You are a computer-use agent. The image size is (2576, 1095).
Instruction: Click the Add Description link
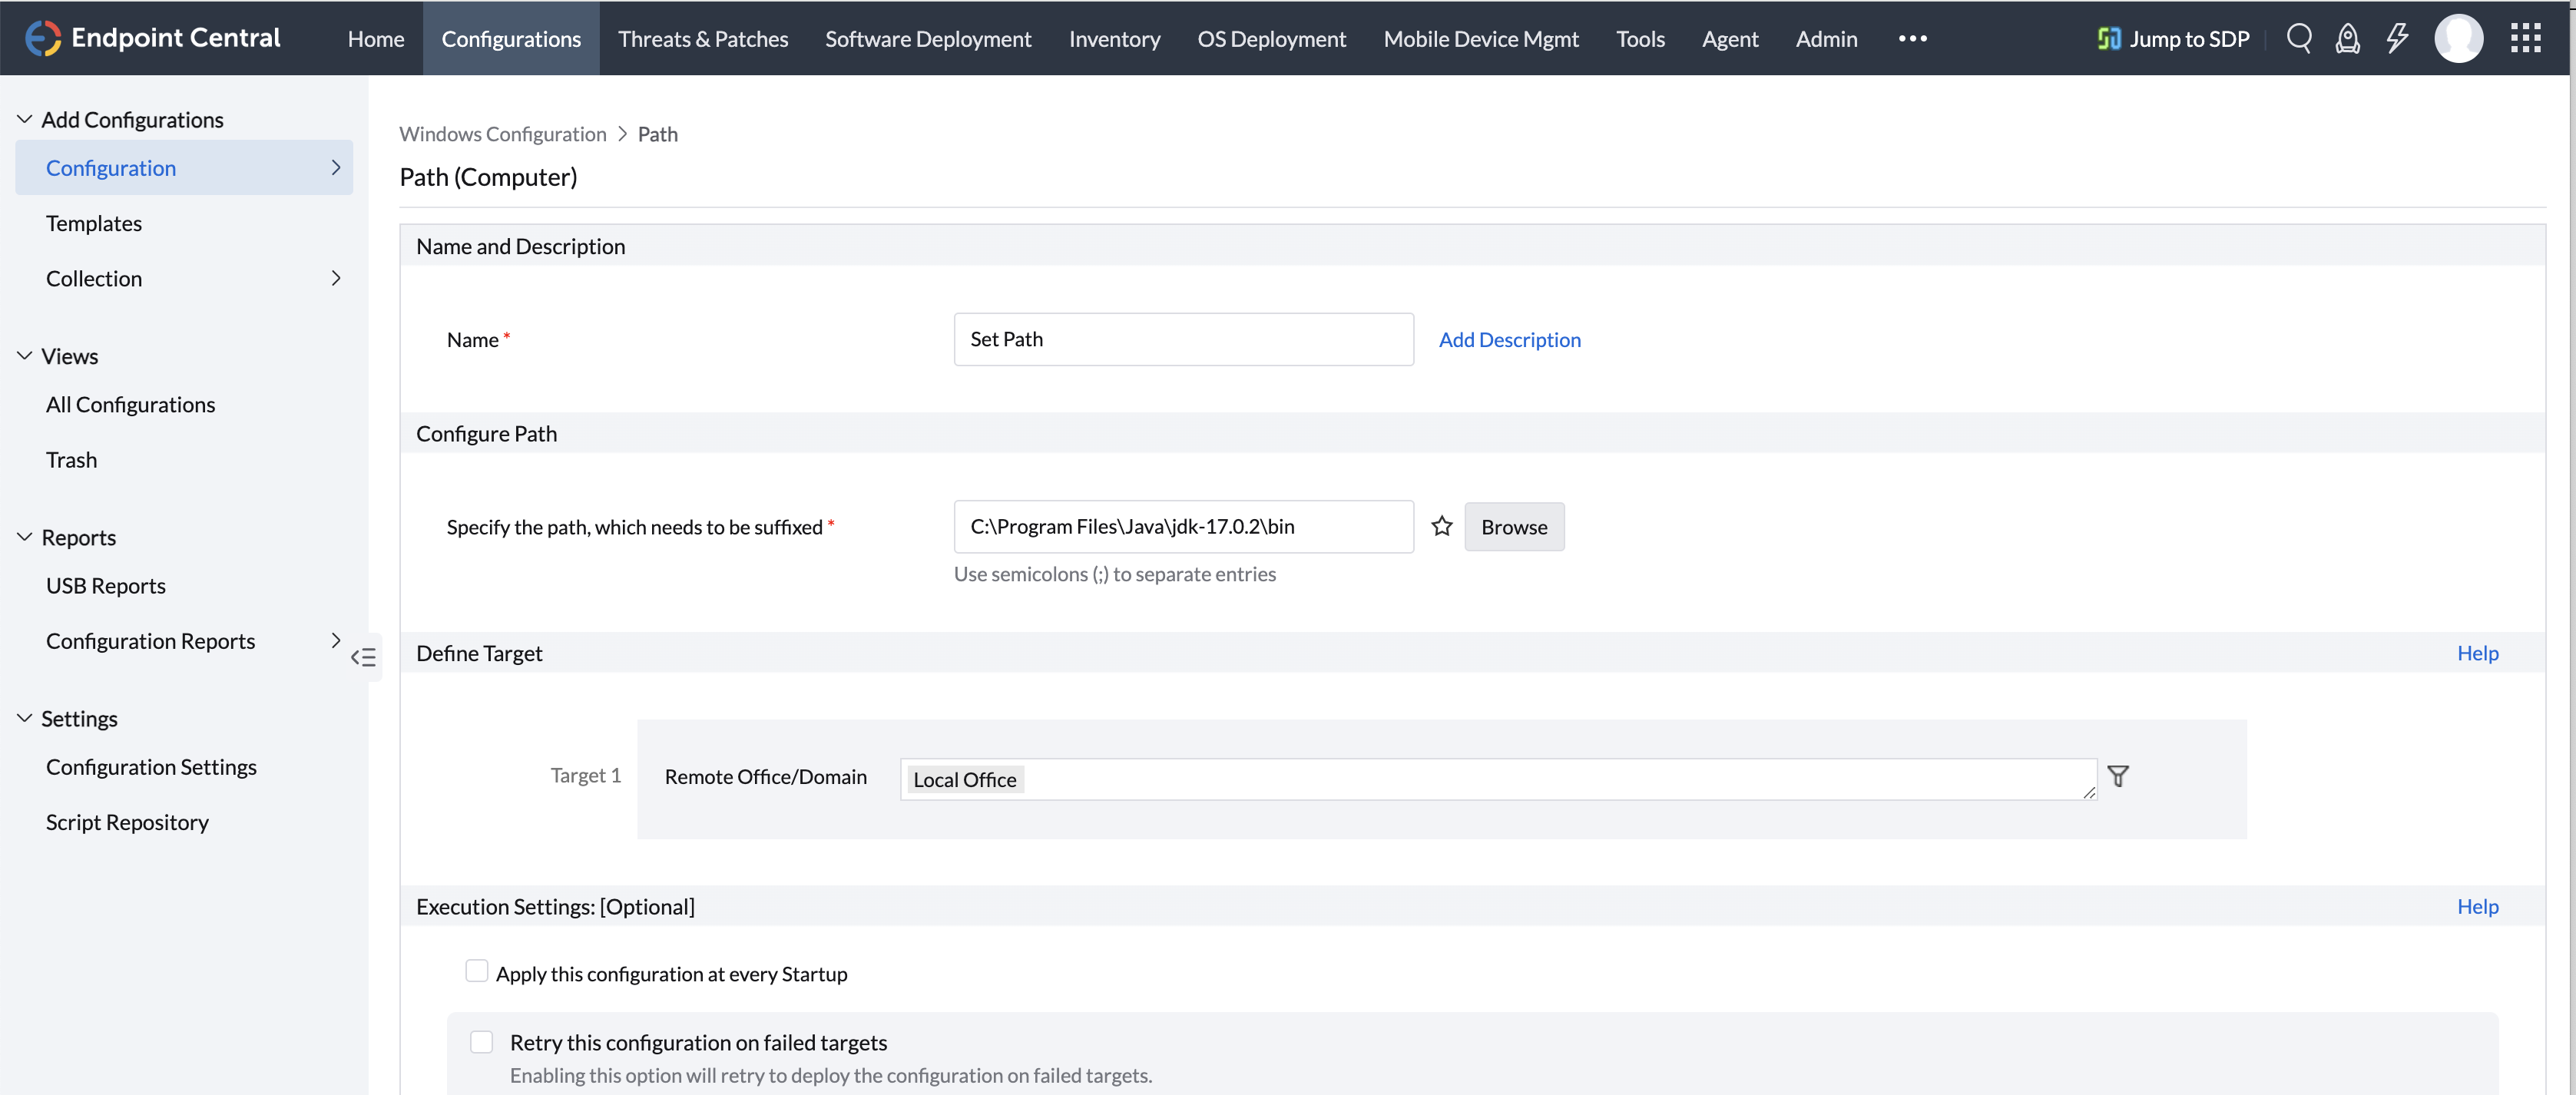coord(1509,340)
